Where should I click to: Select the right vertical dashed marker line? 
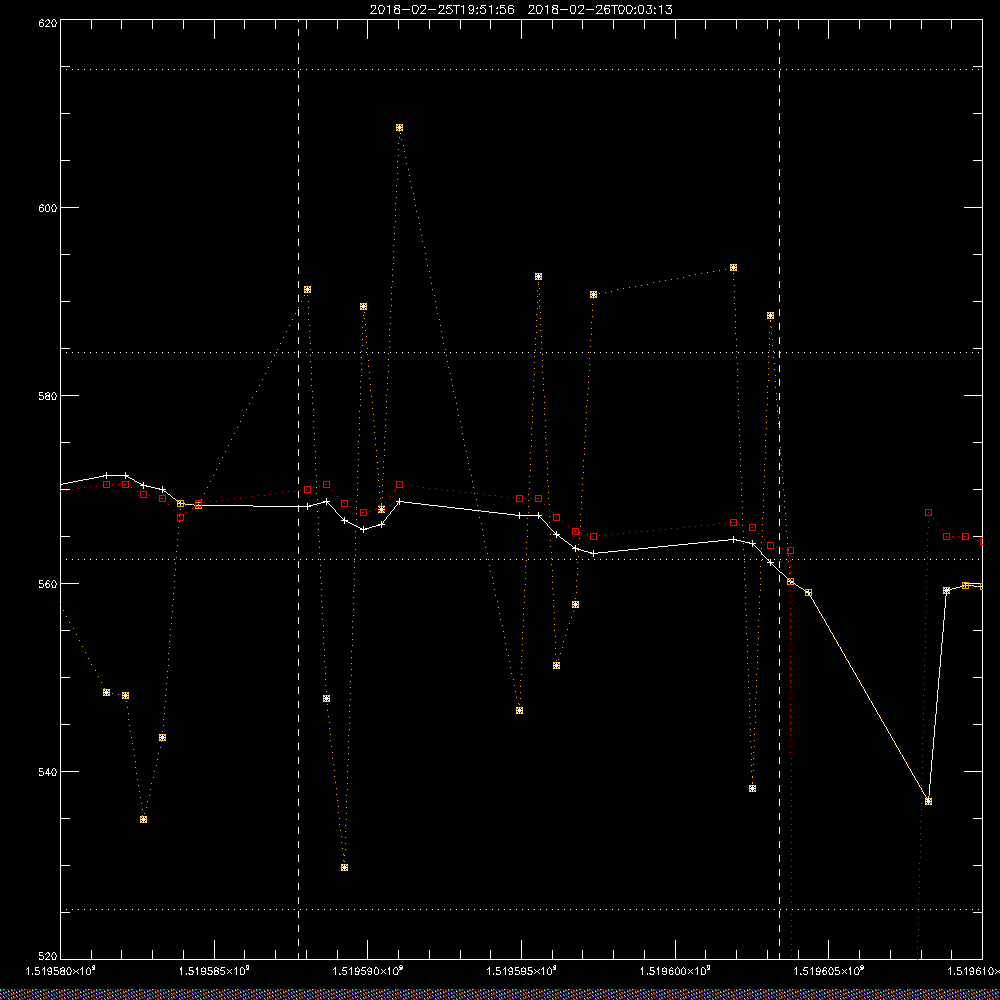coord(779,488)
